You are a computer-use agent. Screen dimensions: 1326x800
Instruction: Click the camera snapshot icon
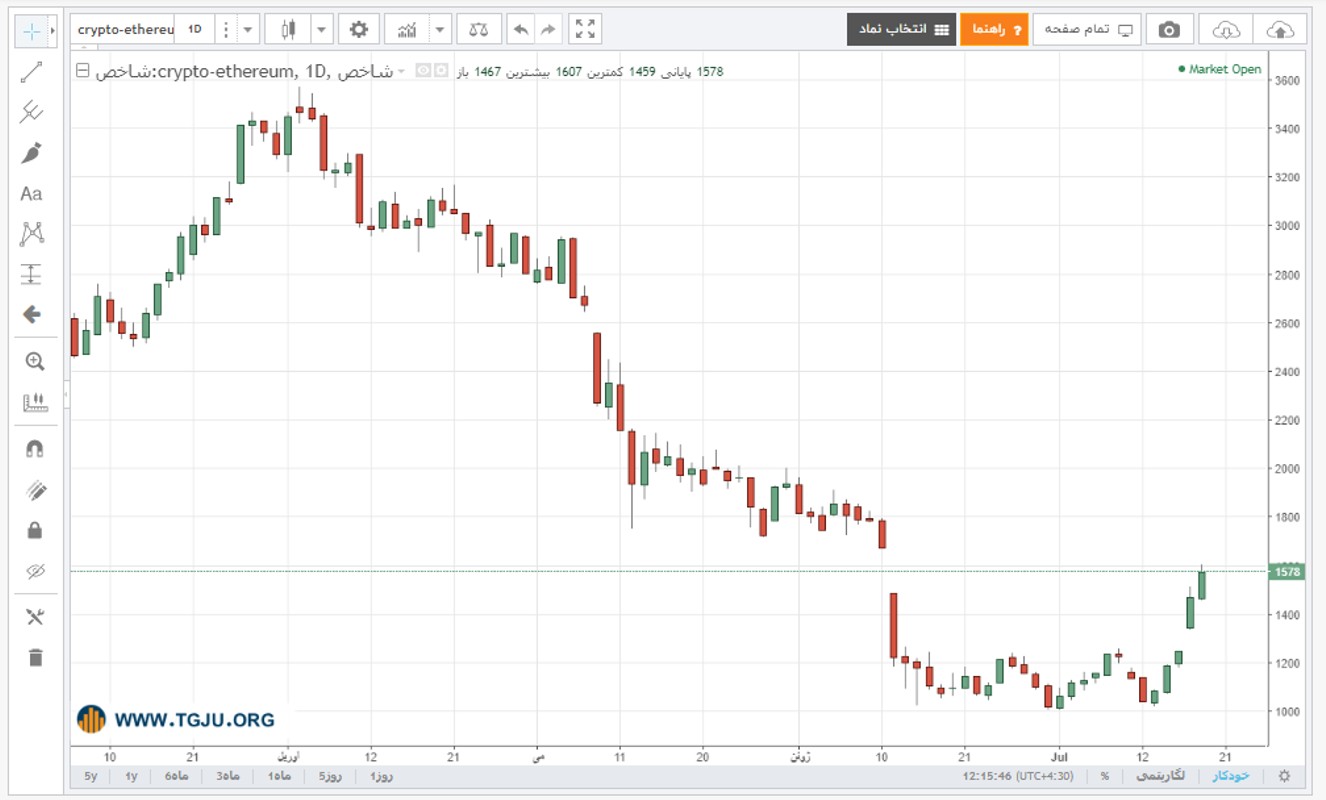1169,29
